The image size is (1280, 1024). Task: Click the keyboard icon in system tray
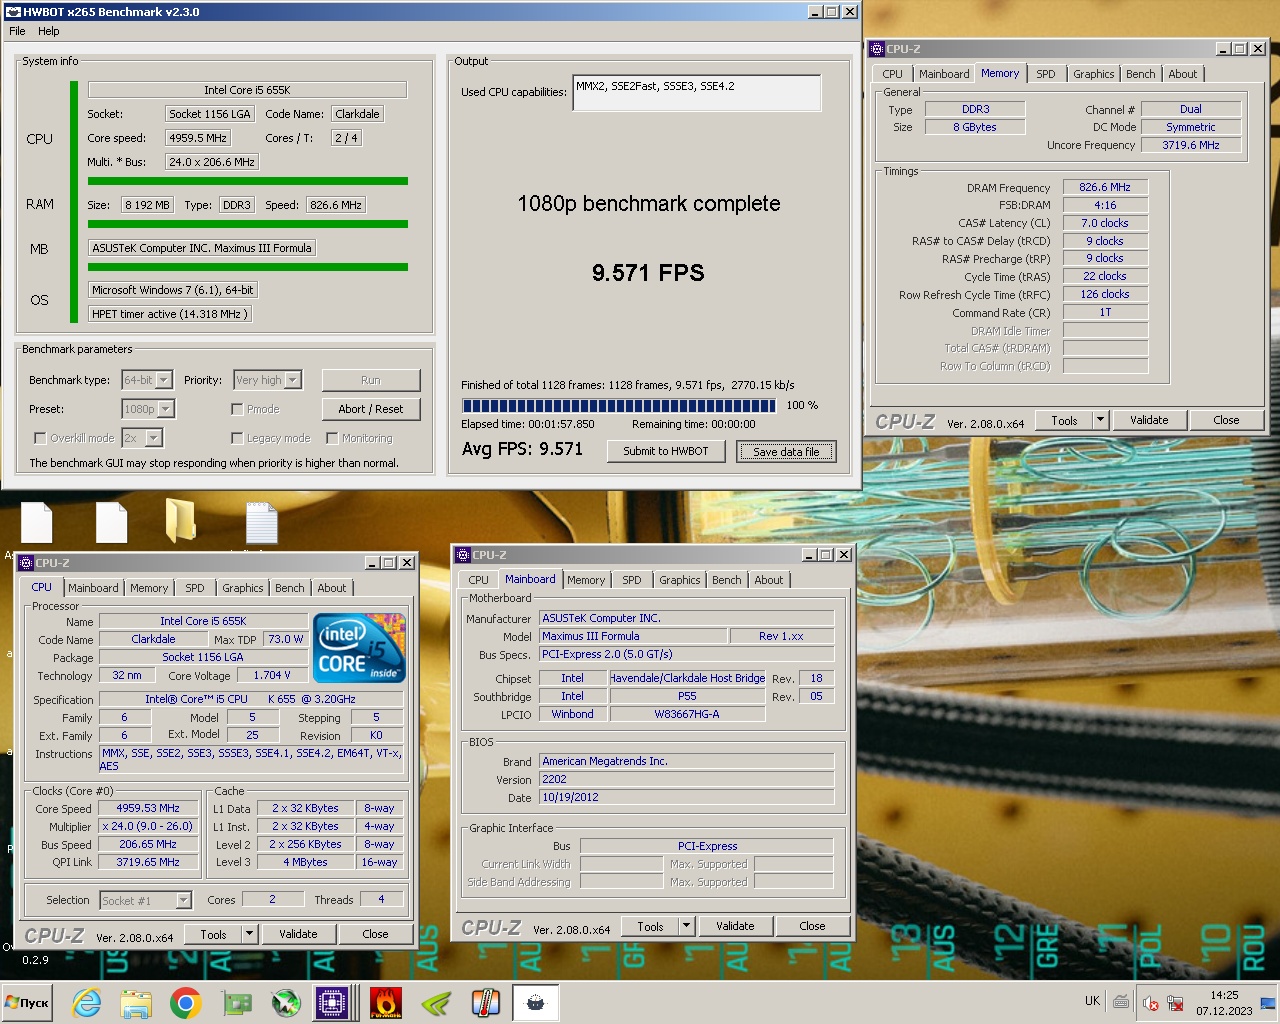point(1121,1001)
